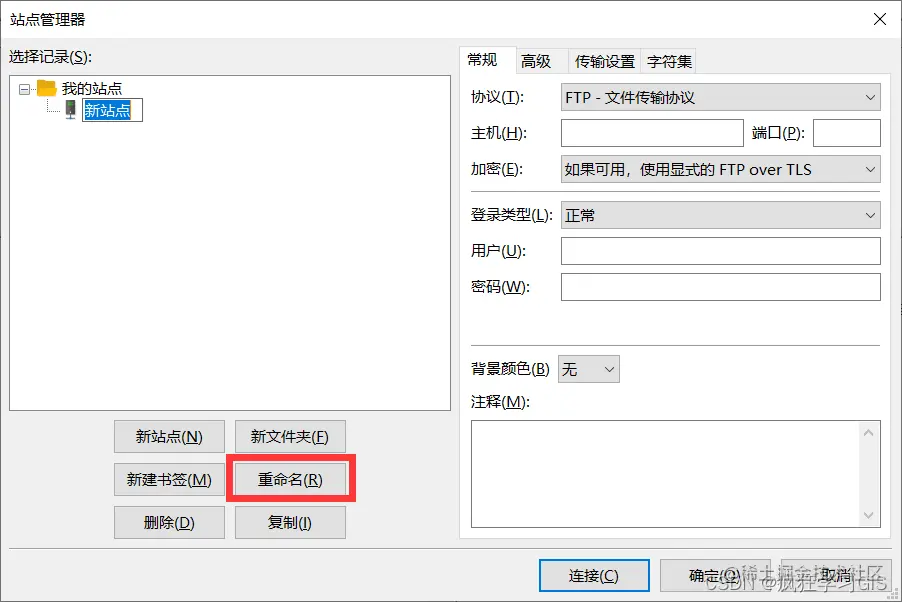
Task: Duplicate the site with 复制(I)
Action: coord(290,523)
